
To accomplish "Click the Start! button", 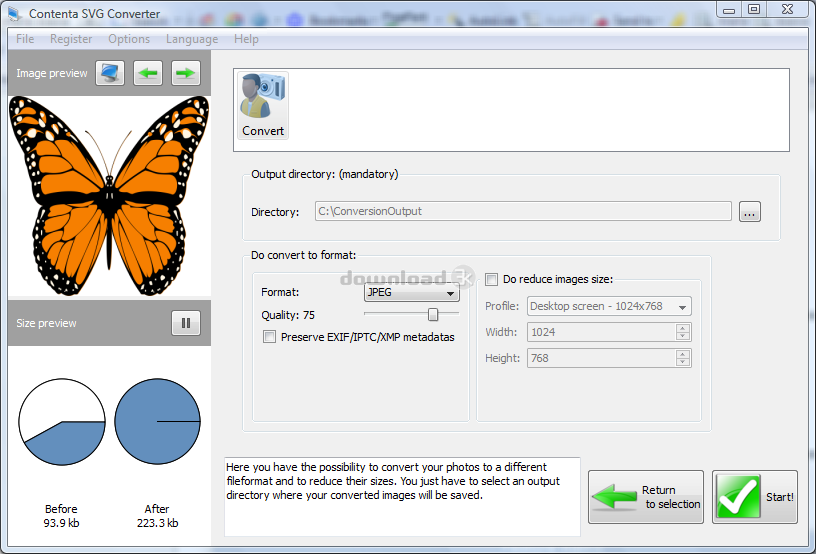I will coord(755,497).
